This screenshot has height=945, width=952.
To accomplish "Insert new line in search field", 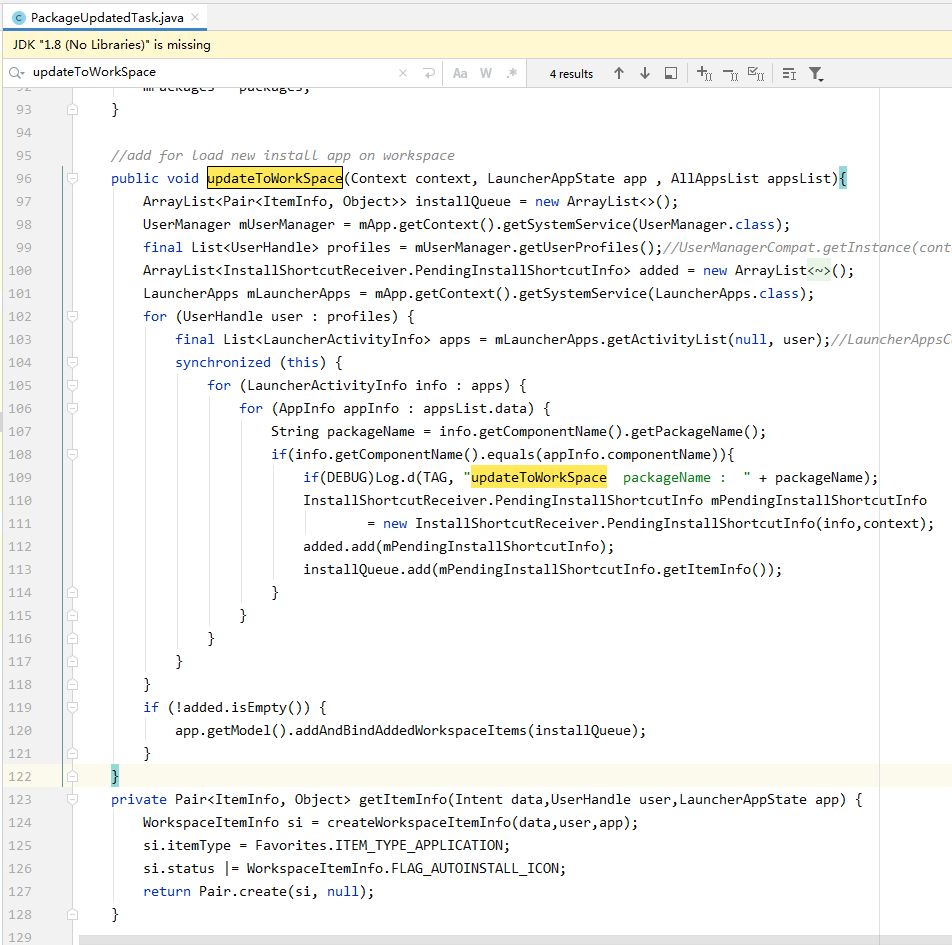I will [429, 73].
